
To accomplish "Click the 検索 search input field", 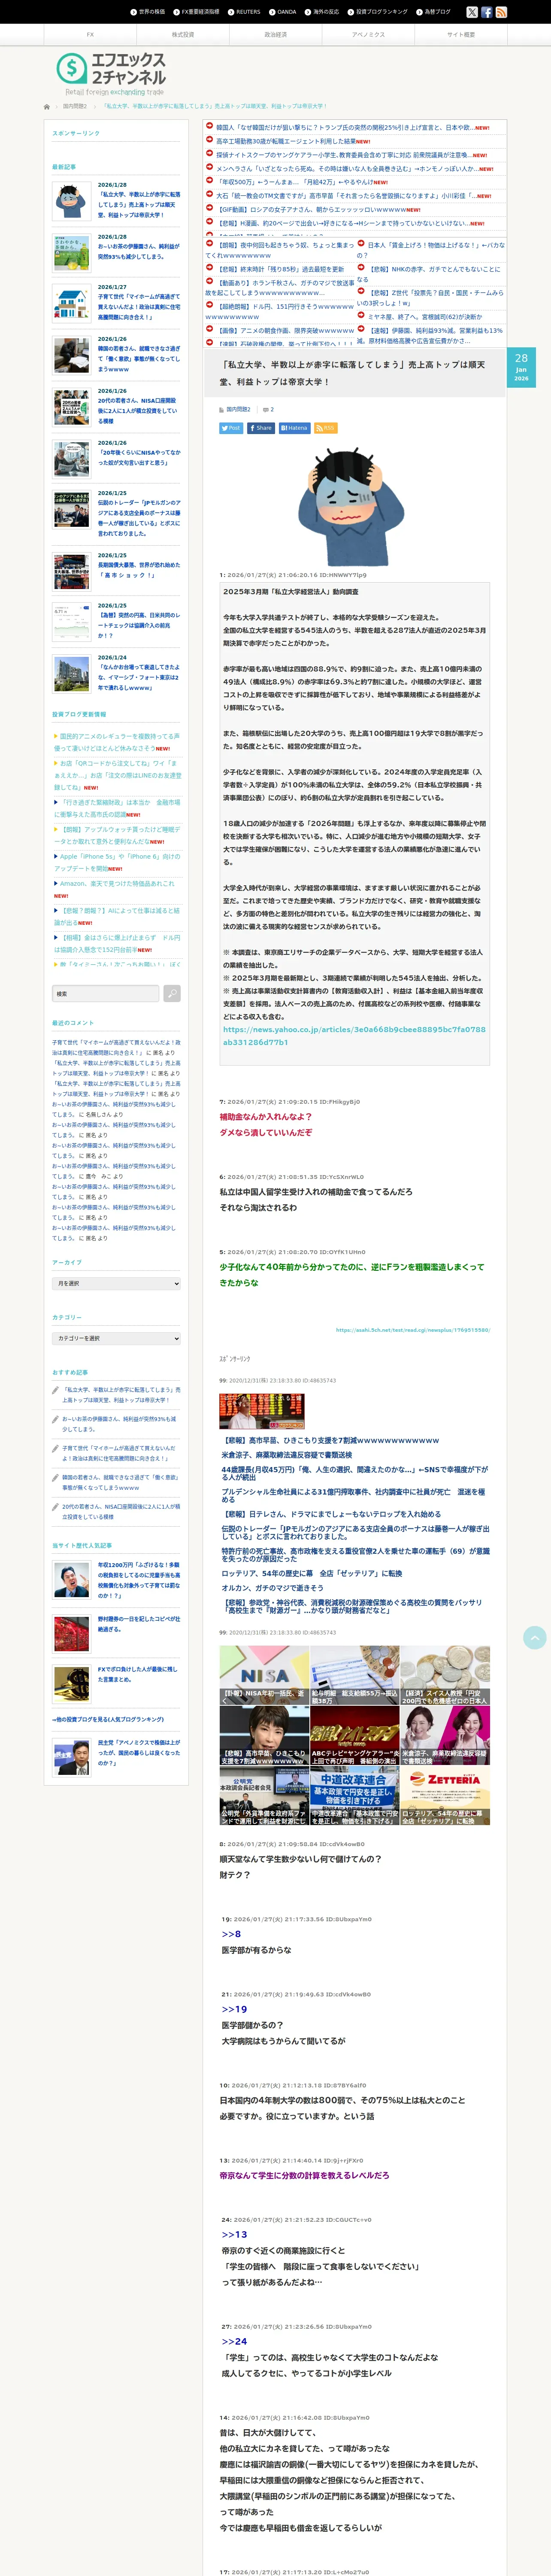I will pyautogui.click(x=106, y=993).
